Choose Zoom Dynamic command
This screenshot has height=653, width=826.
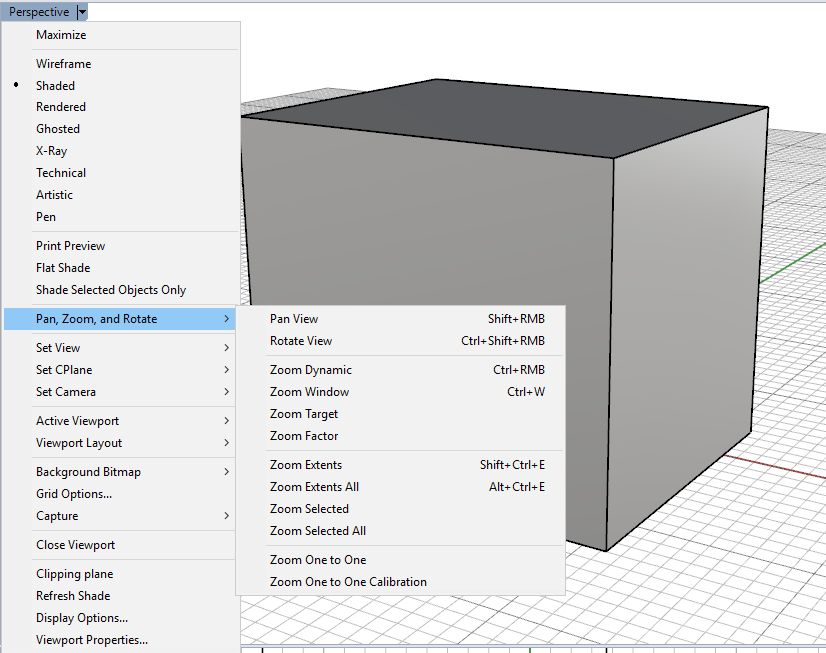tap(400, 370)
